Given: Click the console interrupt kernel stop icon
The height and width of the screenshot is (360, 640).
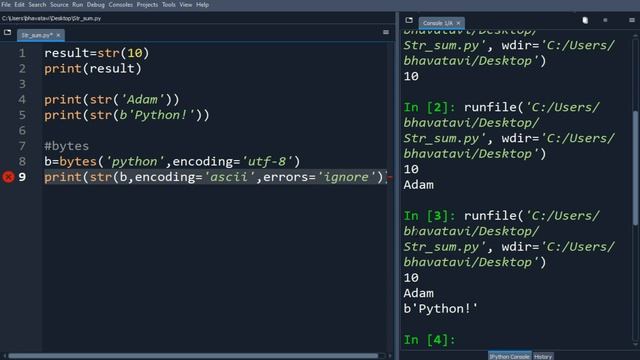Looking at the screenshot, I should point(605,20).
